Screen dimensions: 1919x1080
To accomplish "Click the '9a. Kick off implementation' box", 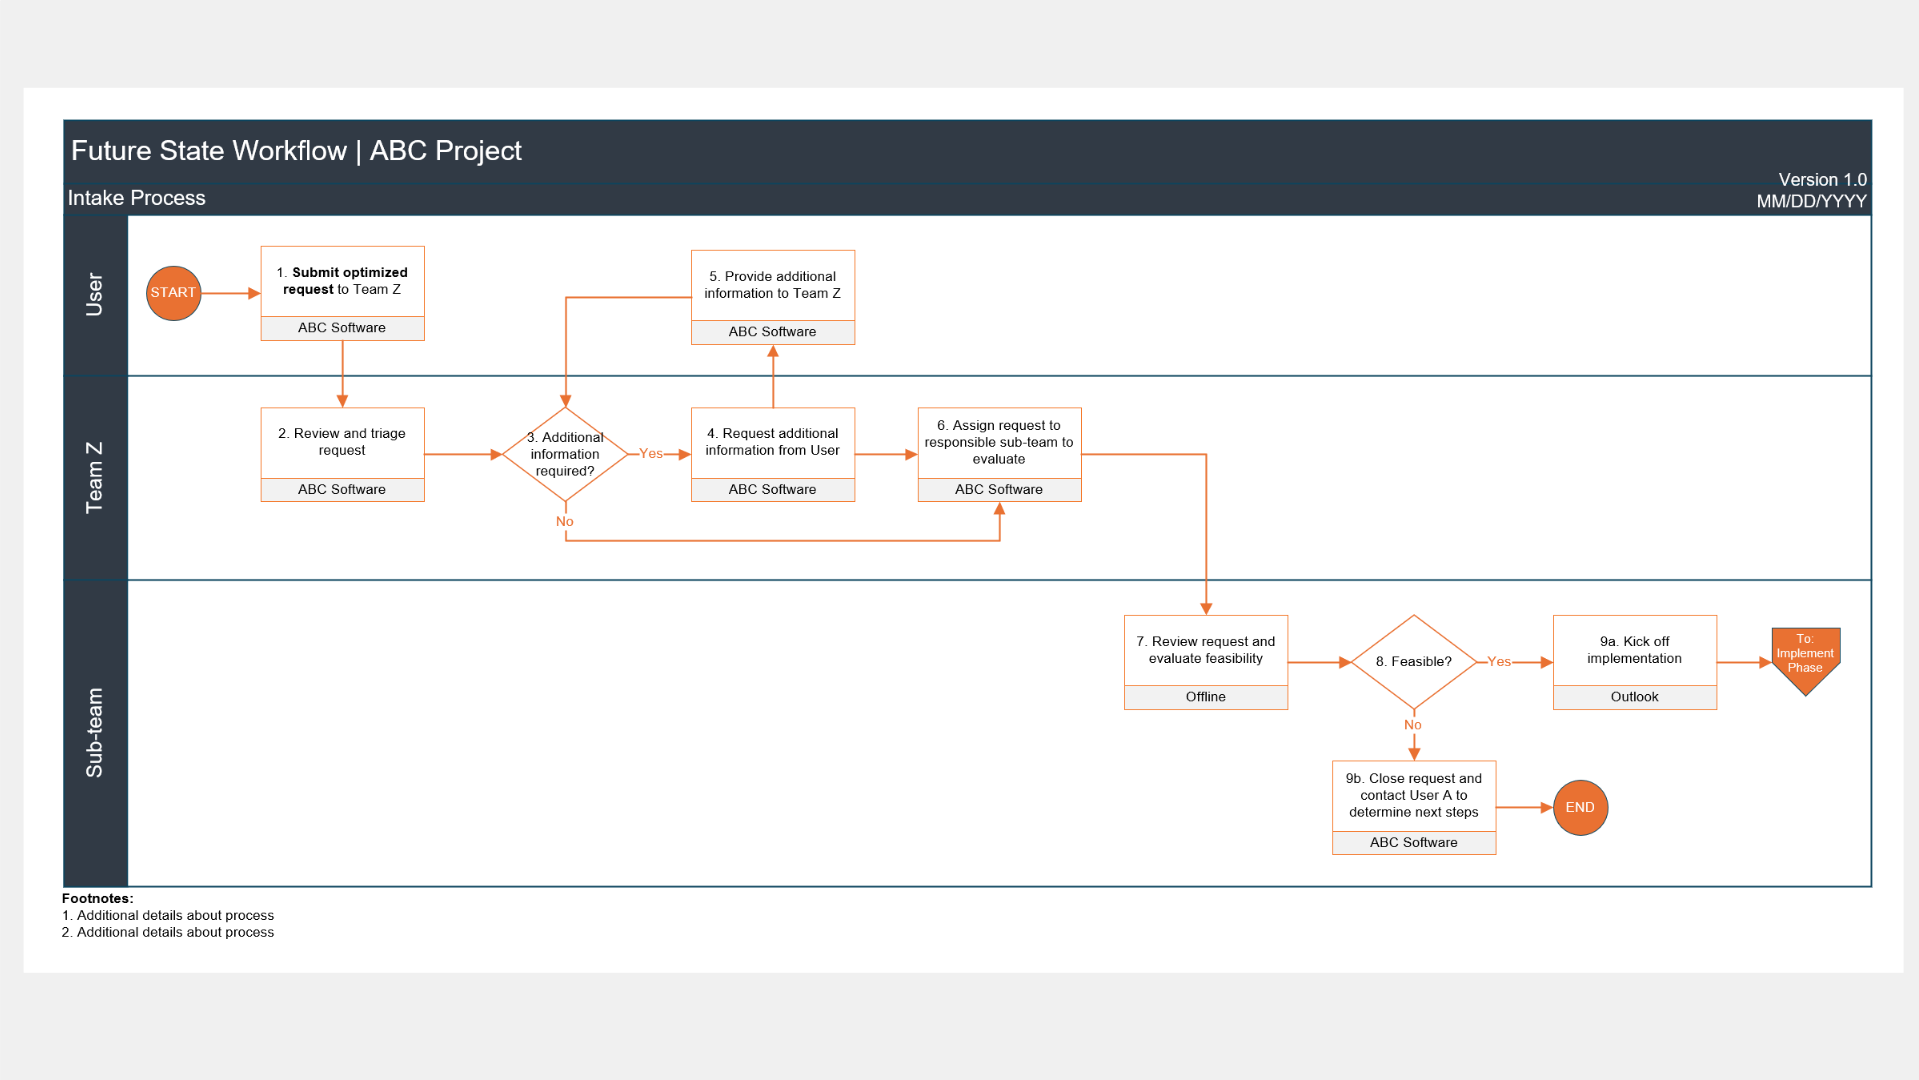I will (1634, 651).
